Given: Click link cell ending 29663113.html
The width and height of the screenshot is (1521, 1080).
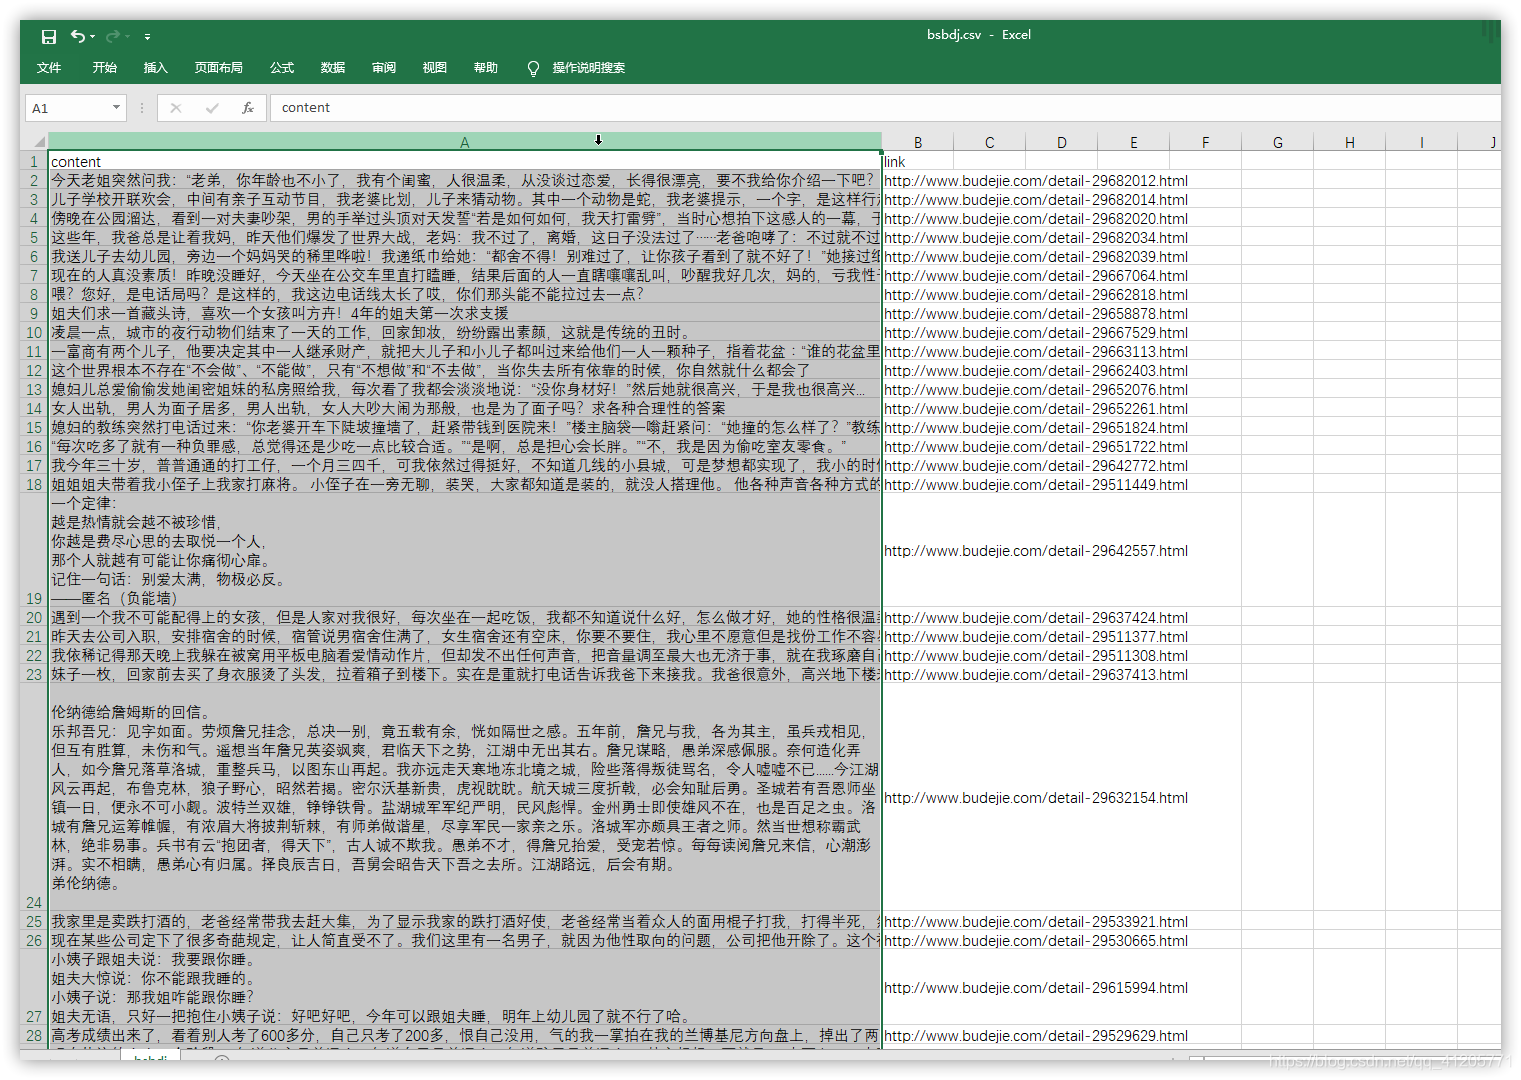Looking at the screenshot, I should (x=1036, y=351).
